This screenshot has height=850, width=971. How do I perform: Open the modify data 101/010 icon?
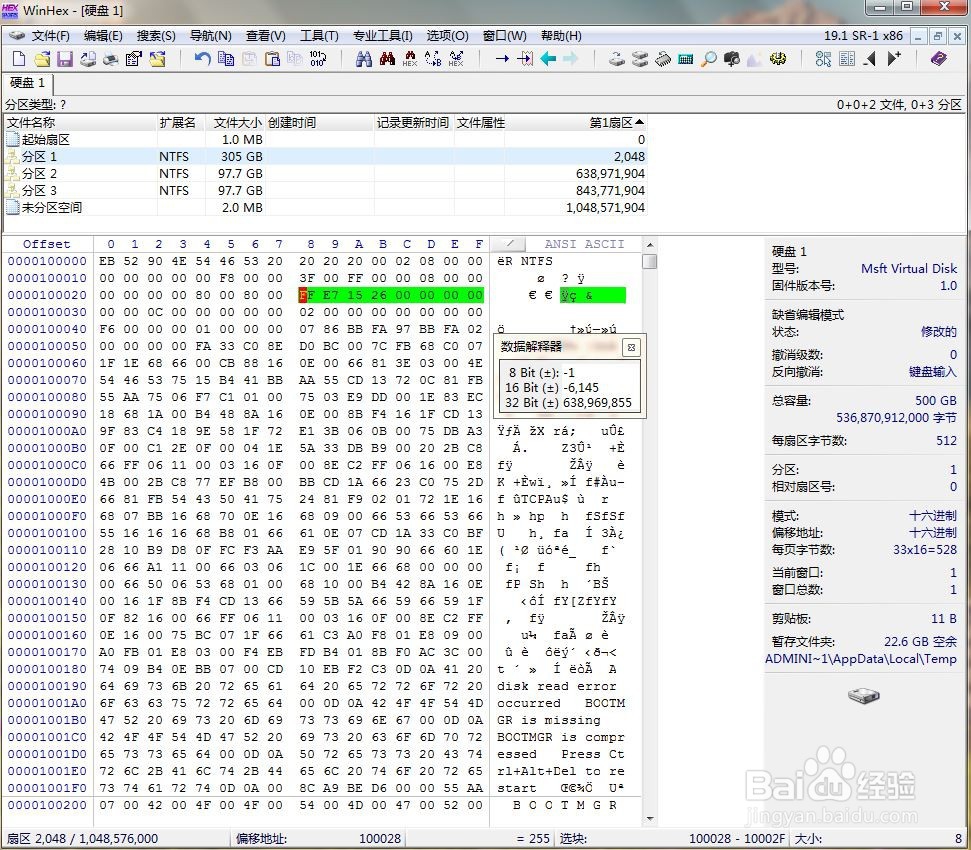(318, 59)
